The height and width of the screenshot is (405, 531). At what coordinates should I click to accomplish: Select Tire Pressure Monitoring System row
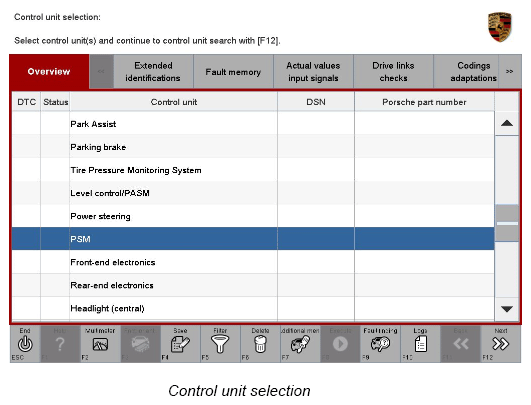(x=253, y=170)
